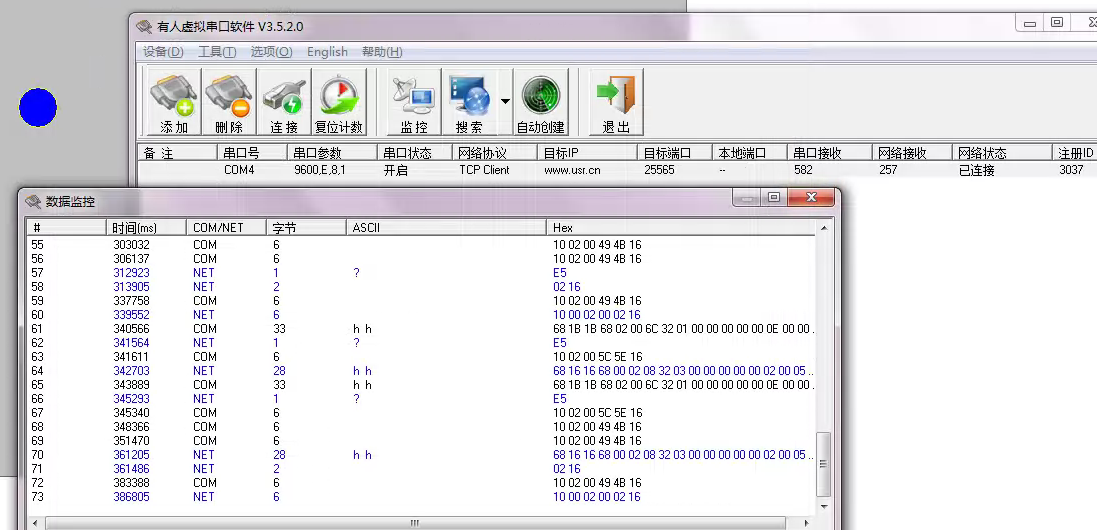Click the 时间(ms) header in 数据监控
This screenshot has width=1097, height=530.
[146, 227]
